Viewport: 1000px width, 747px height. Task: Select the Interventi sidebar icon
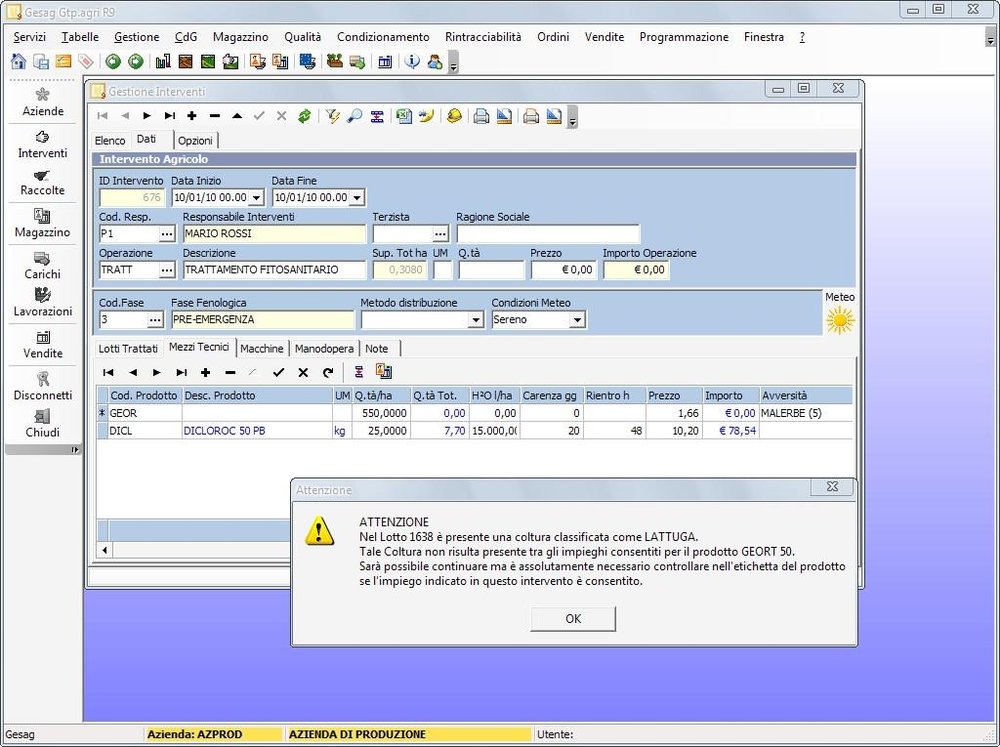coord(42,147)
